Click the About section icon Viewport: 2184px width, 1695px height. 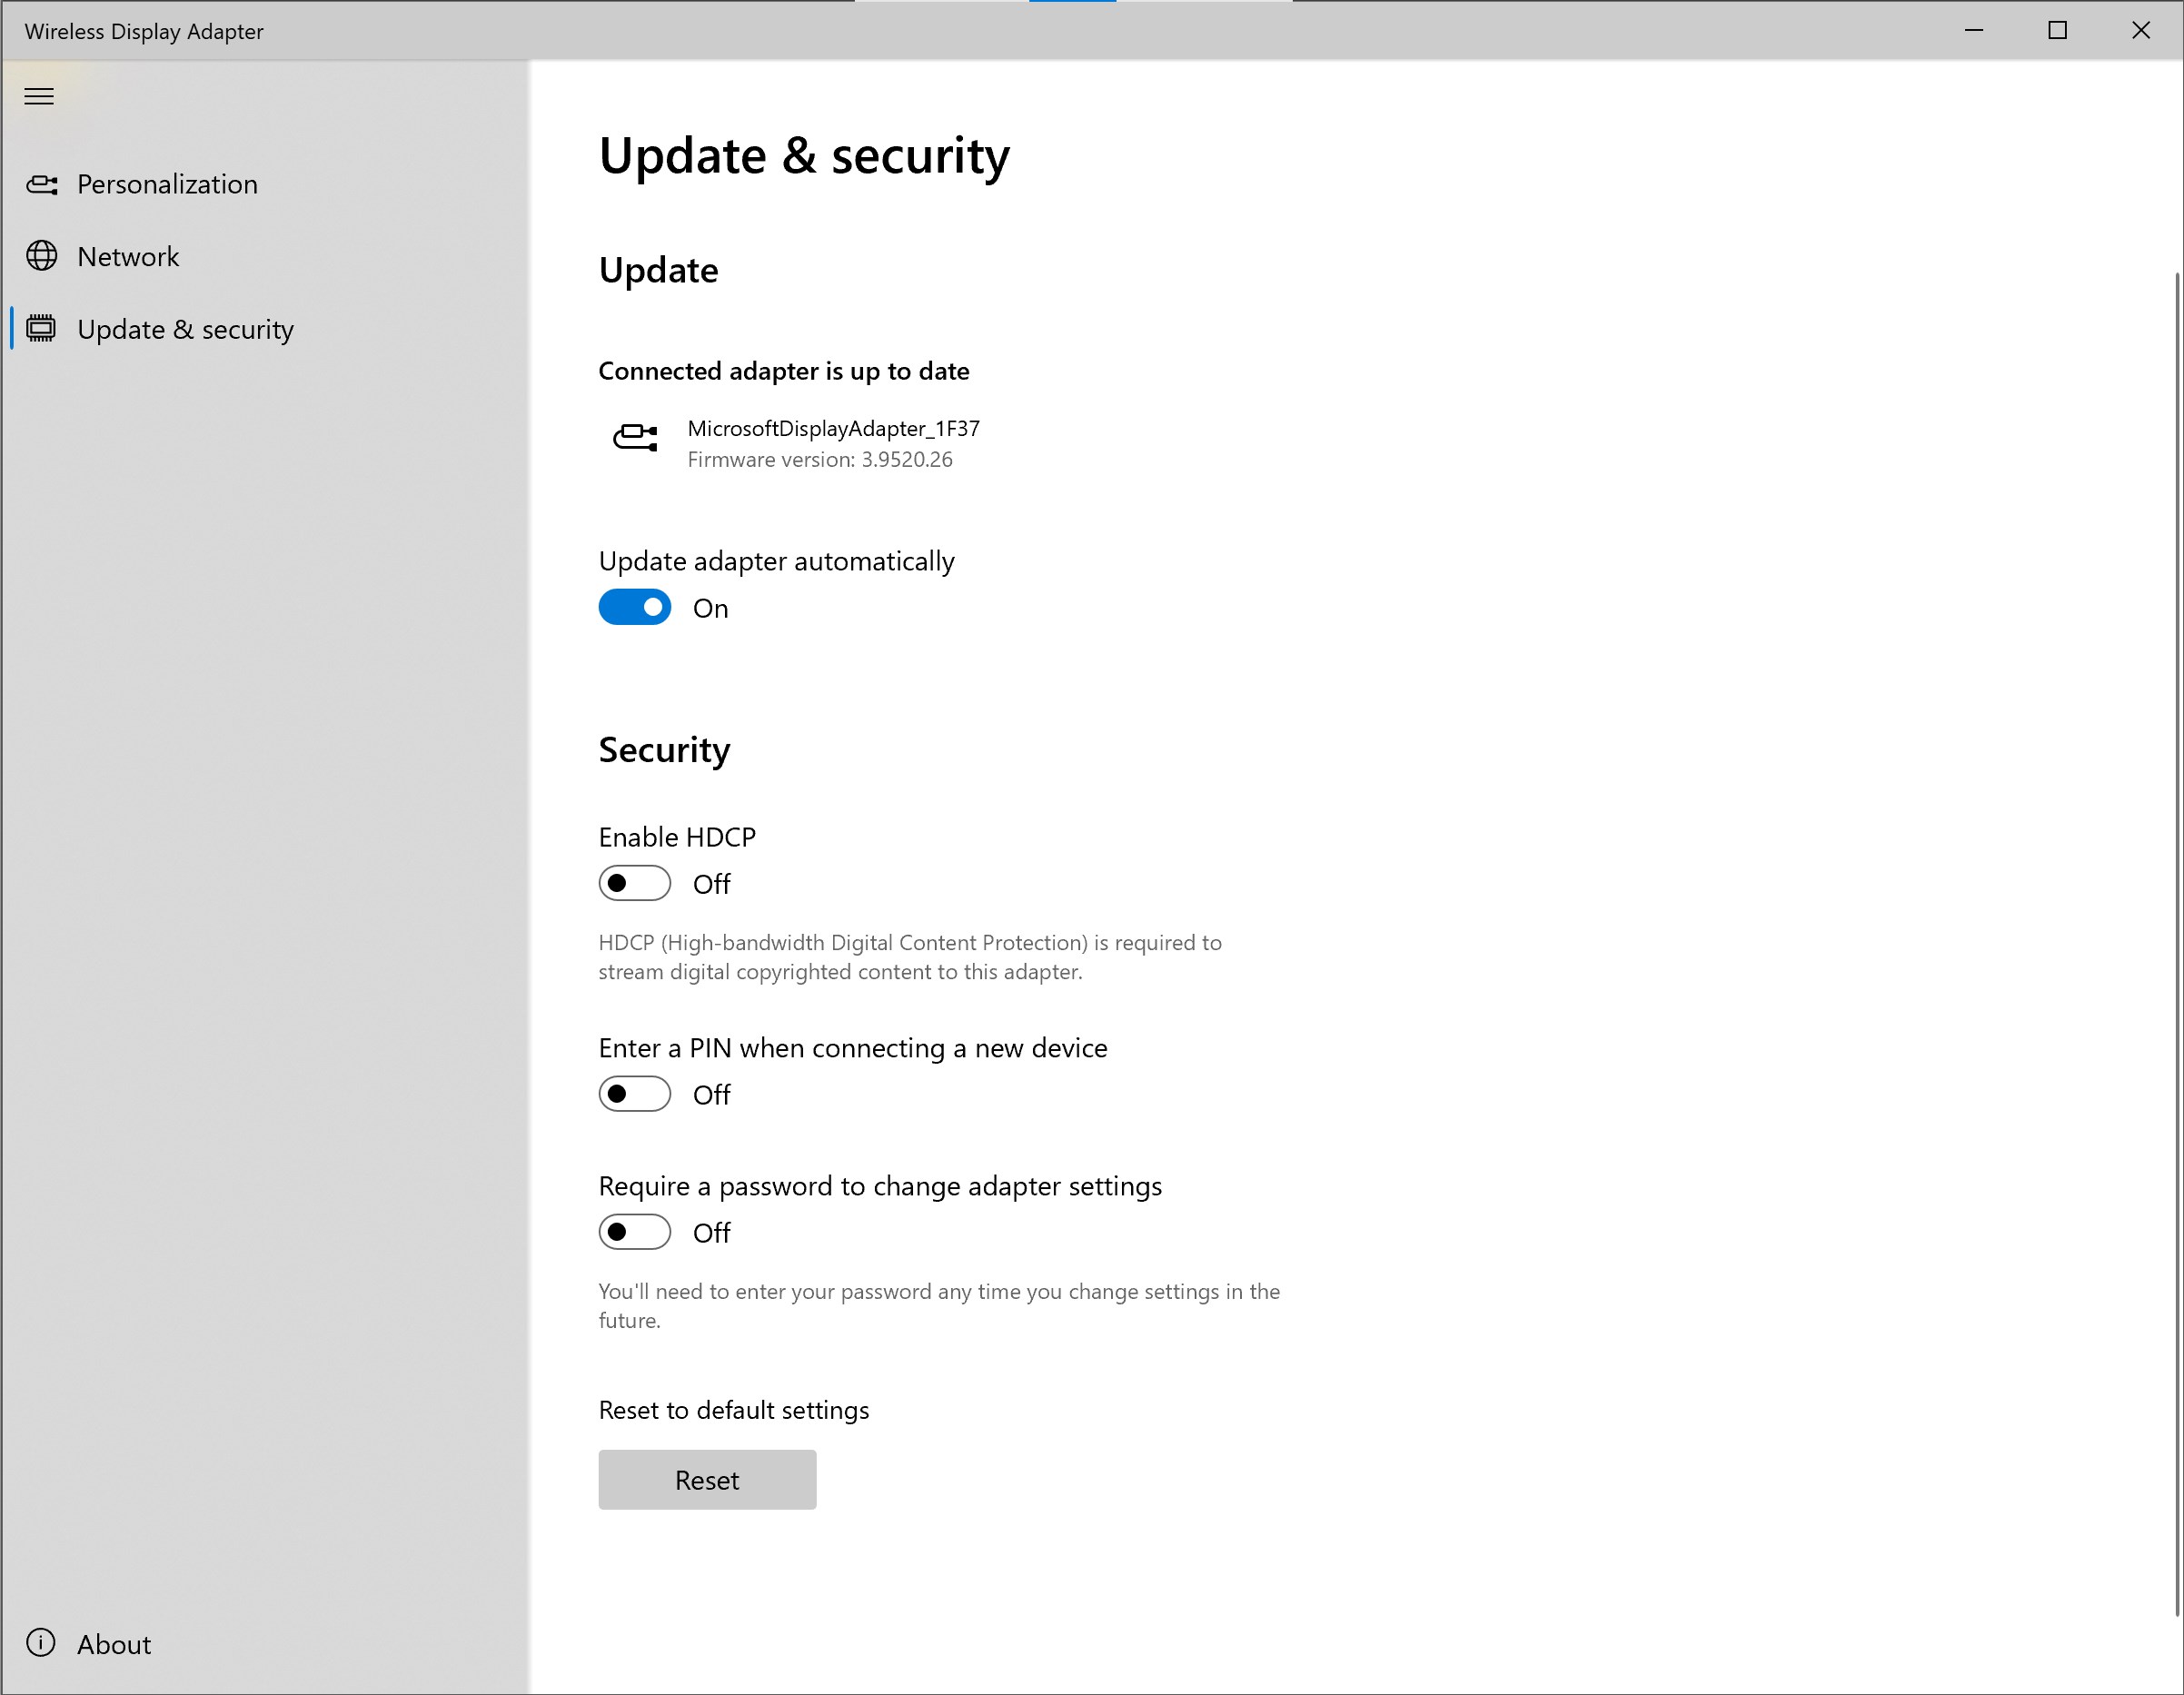[x=45, y=1643]
